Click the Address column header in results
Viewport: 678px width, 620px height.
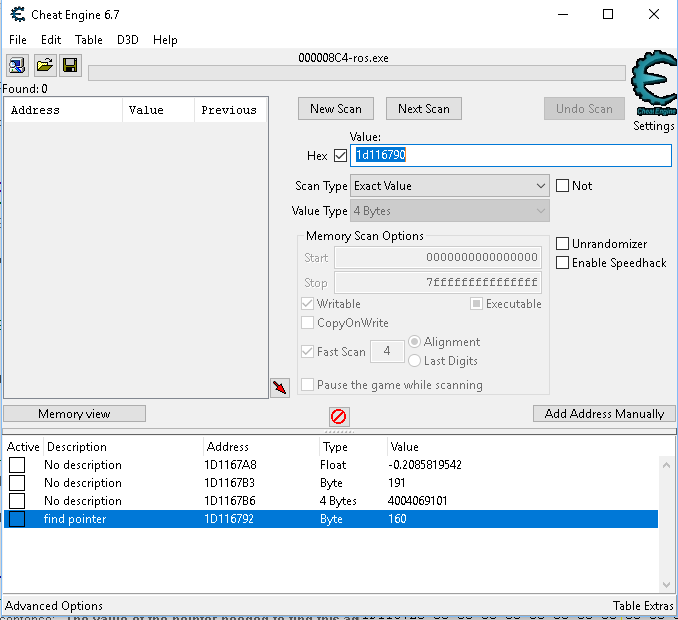click(64, 110)
